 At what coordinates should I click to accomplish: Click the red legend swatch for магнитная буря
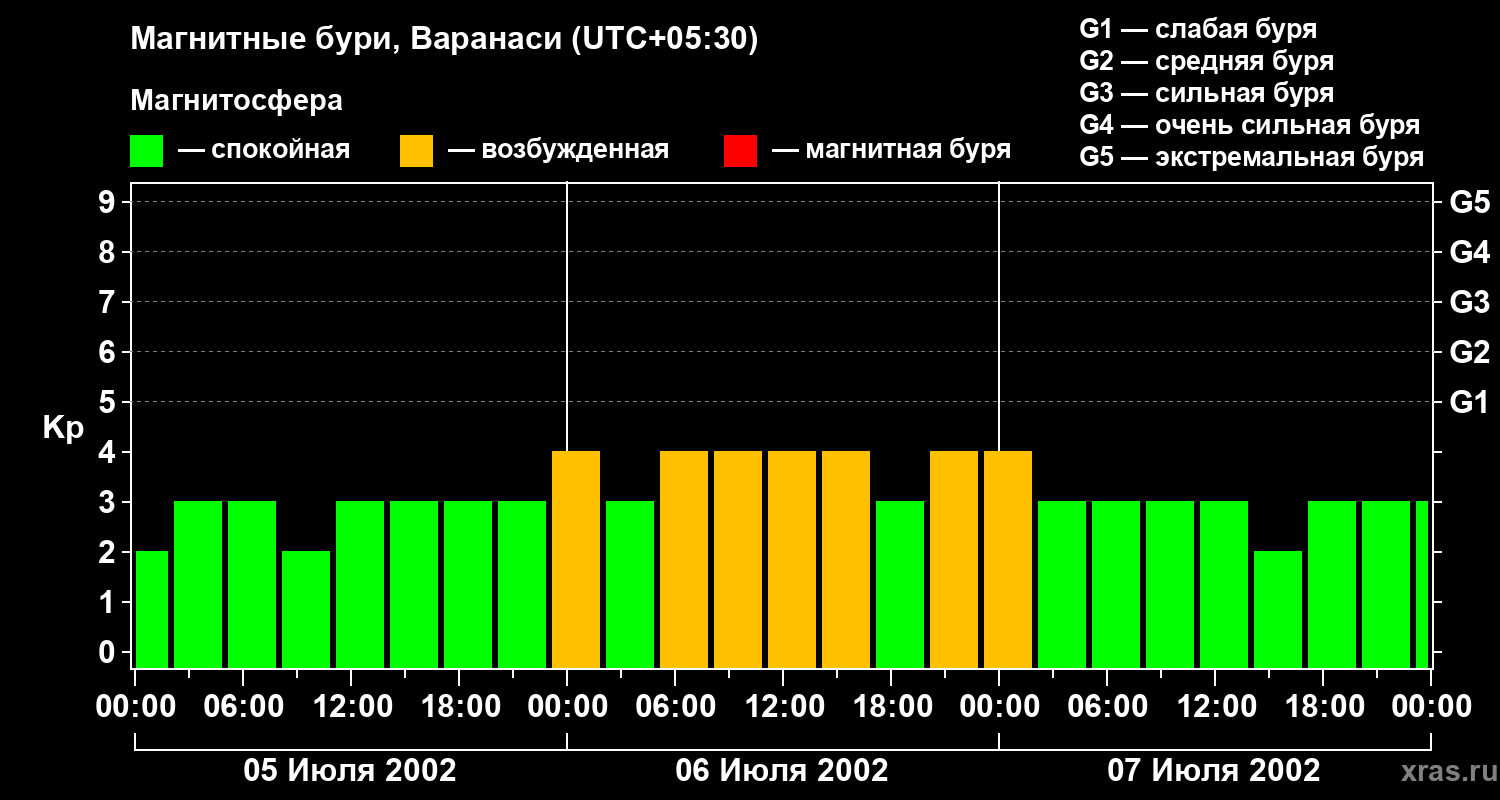pos(740,151)
